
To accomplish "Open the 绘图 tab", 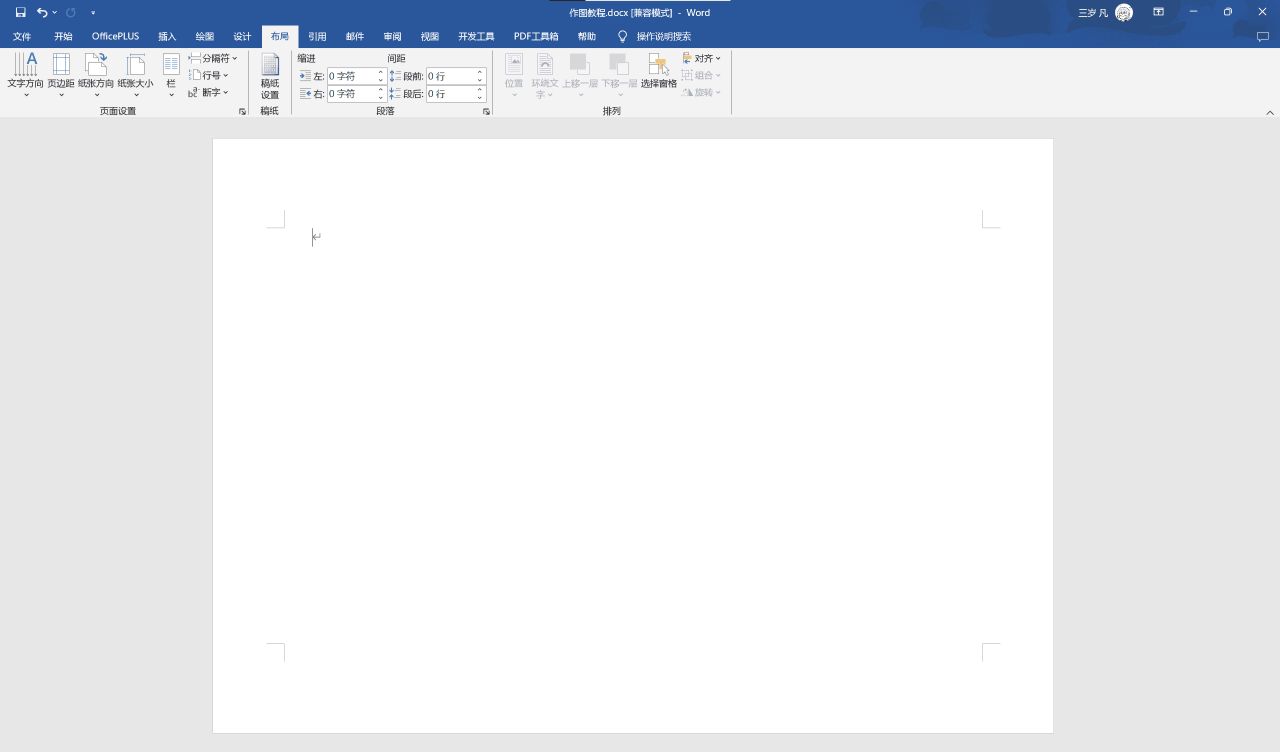I will (205, 36).
